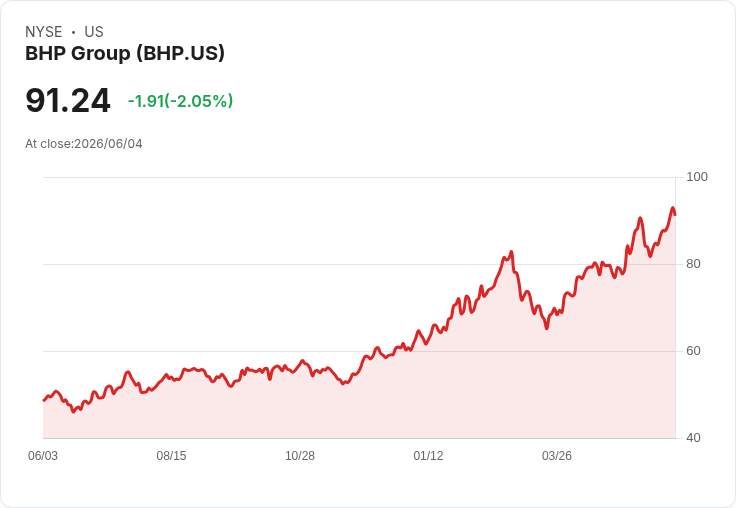
Task: Click the 40 y-axis price label
Action: coord(693,438)
